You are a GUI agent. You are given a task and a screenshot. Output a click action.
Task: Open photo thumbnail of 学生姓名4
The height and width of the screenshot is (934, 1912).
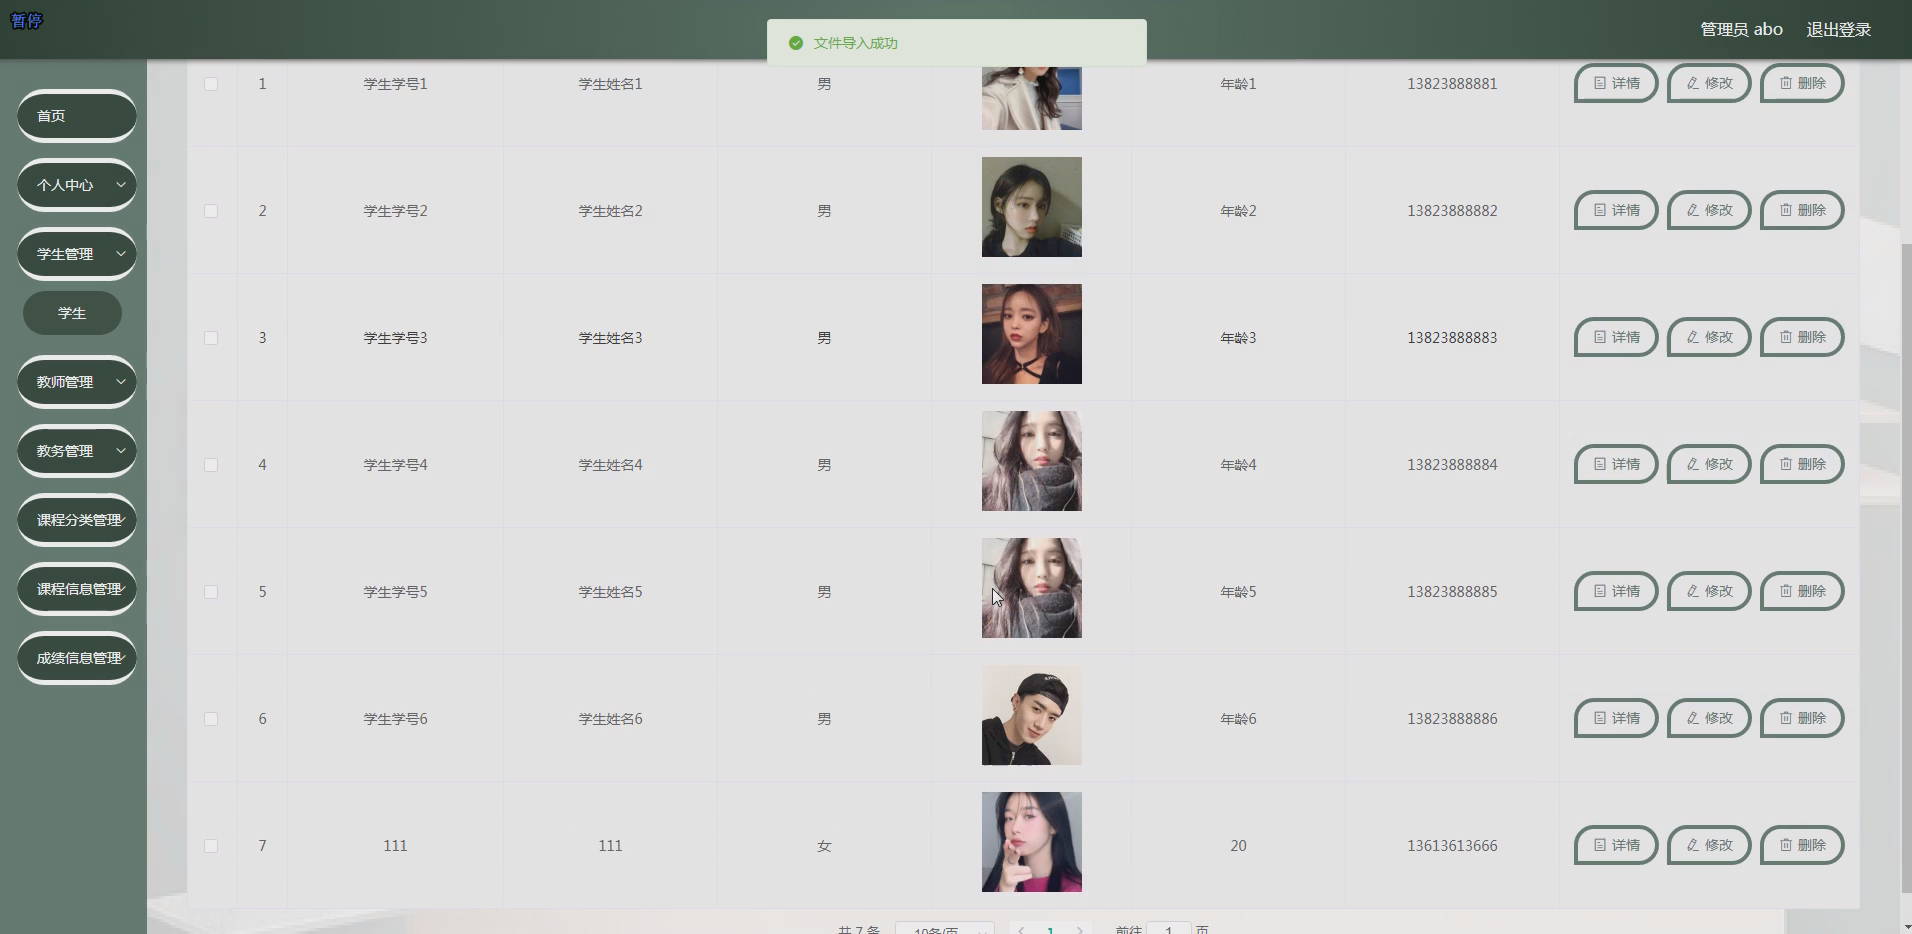coord(1031,461)
